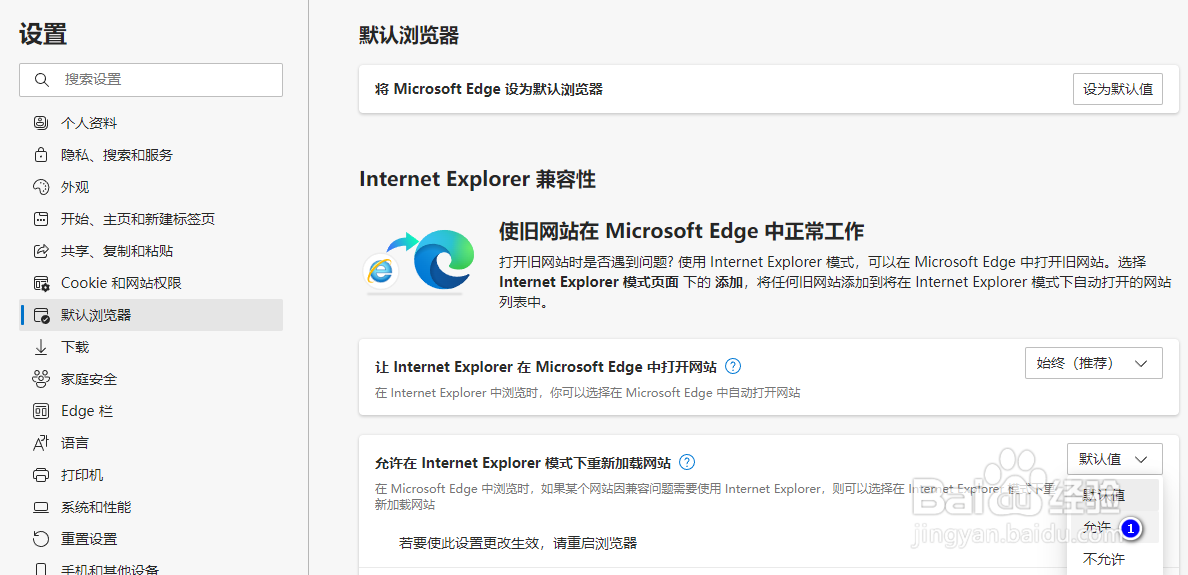Choose 允许 in the dropdown list

1113,527
